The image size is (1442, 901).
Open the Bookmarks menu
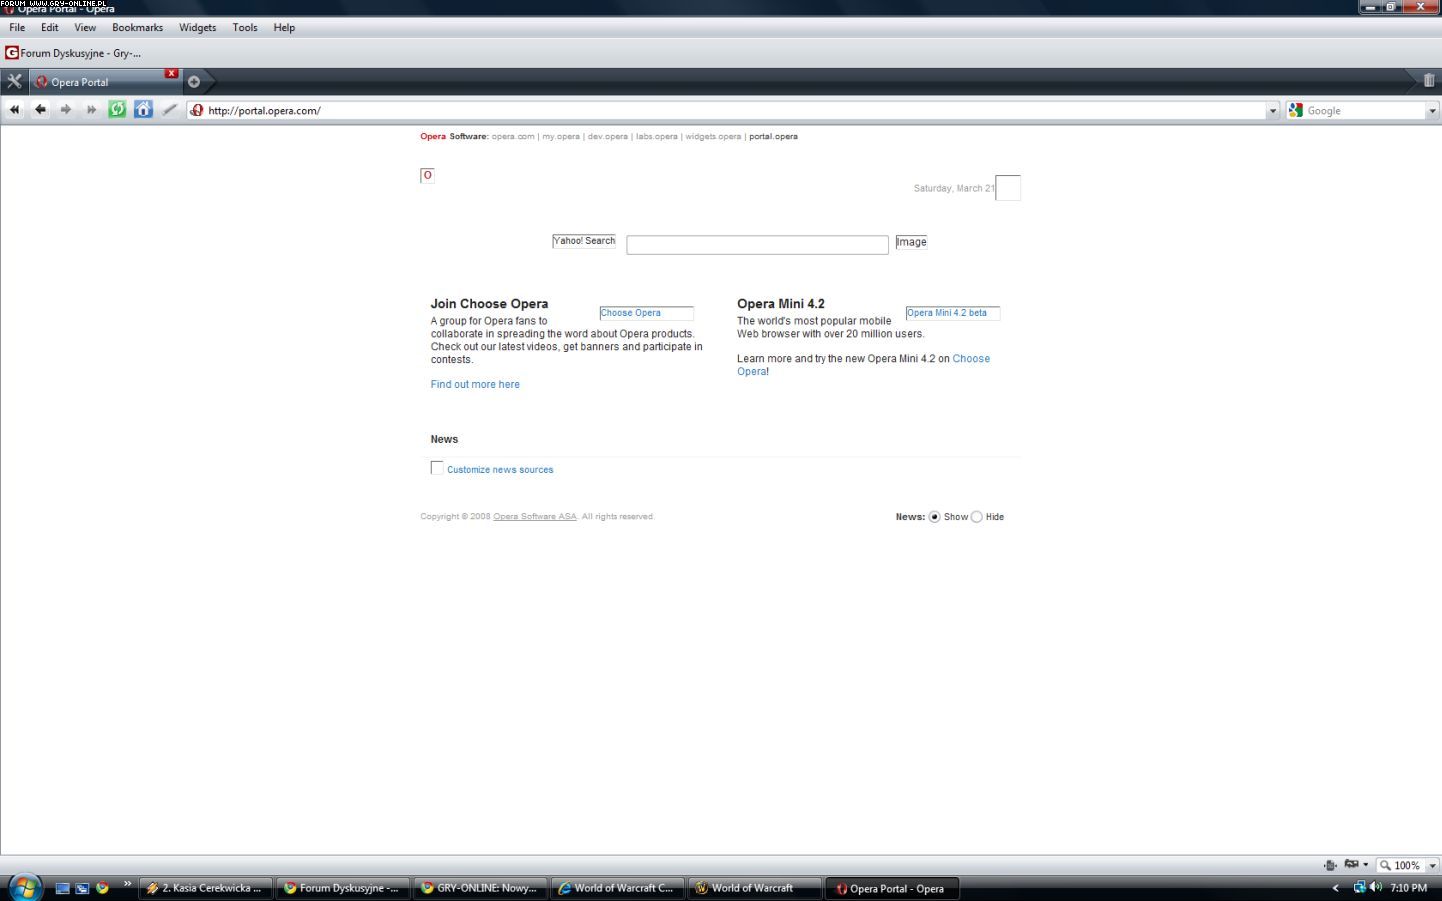[137, 28]
